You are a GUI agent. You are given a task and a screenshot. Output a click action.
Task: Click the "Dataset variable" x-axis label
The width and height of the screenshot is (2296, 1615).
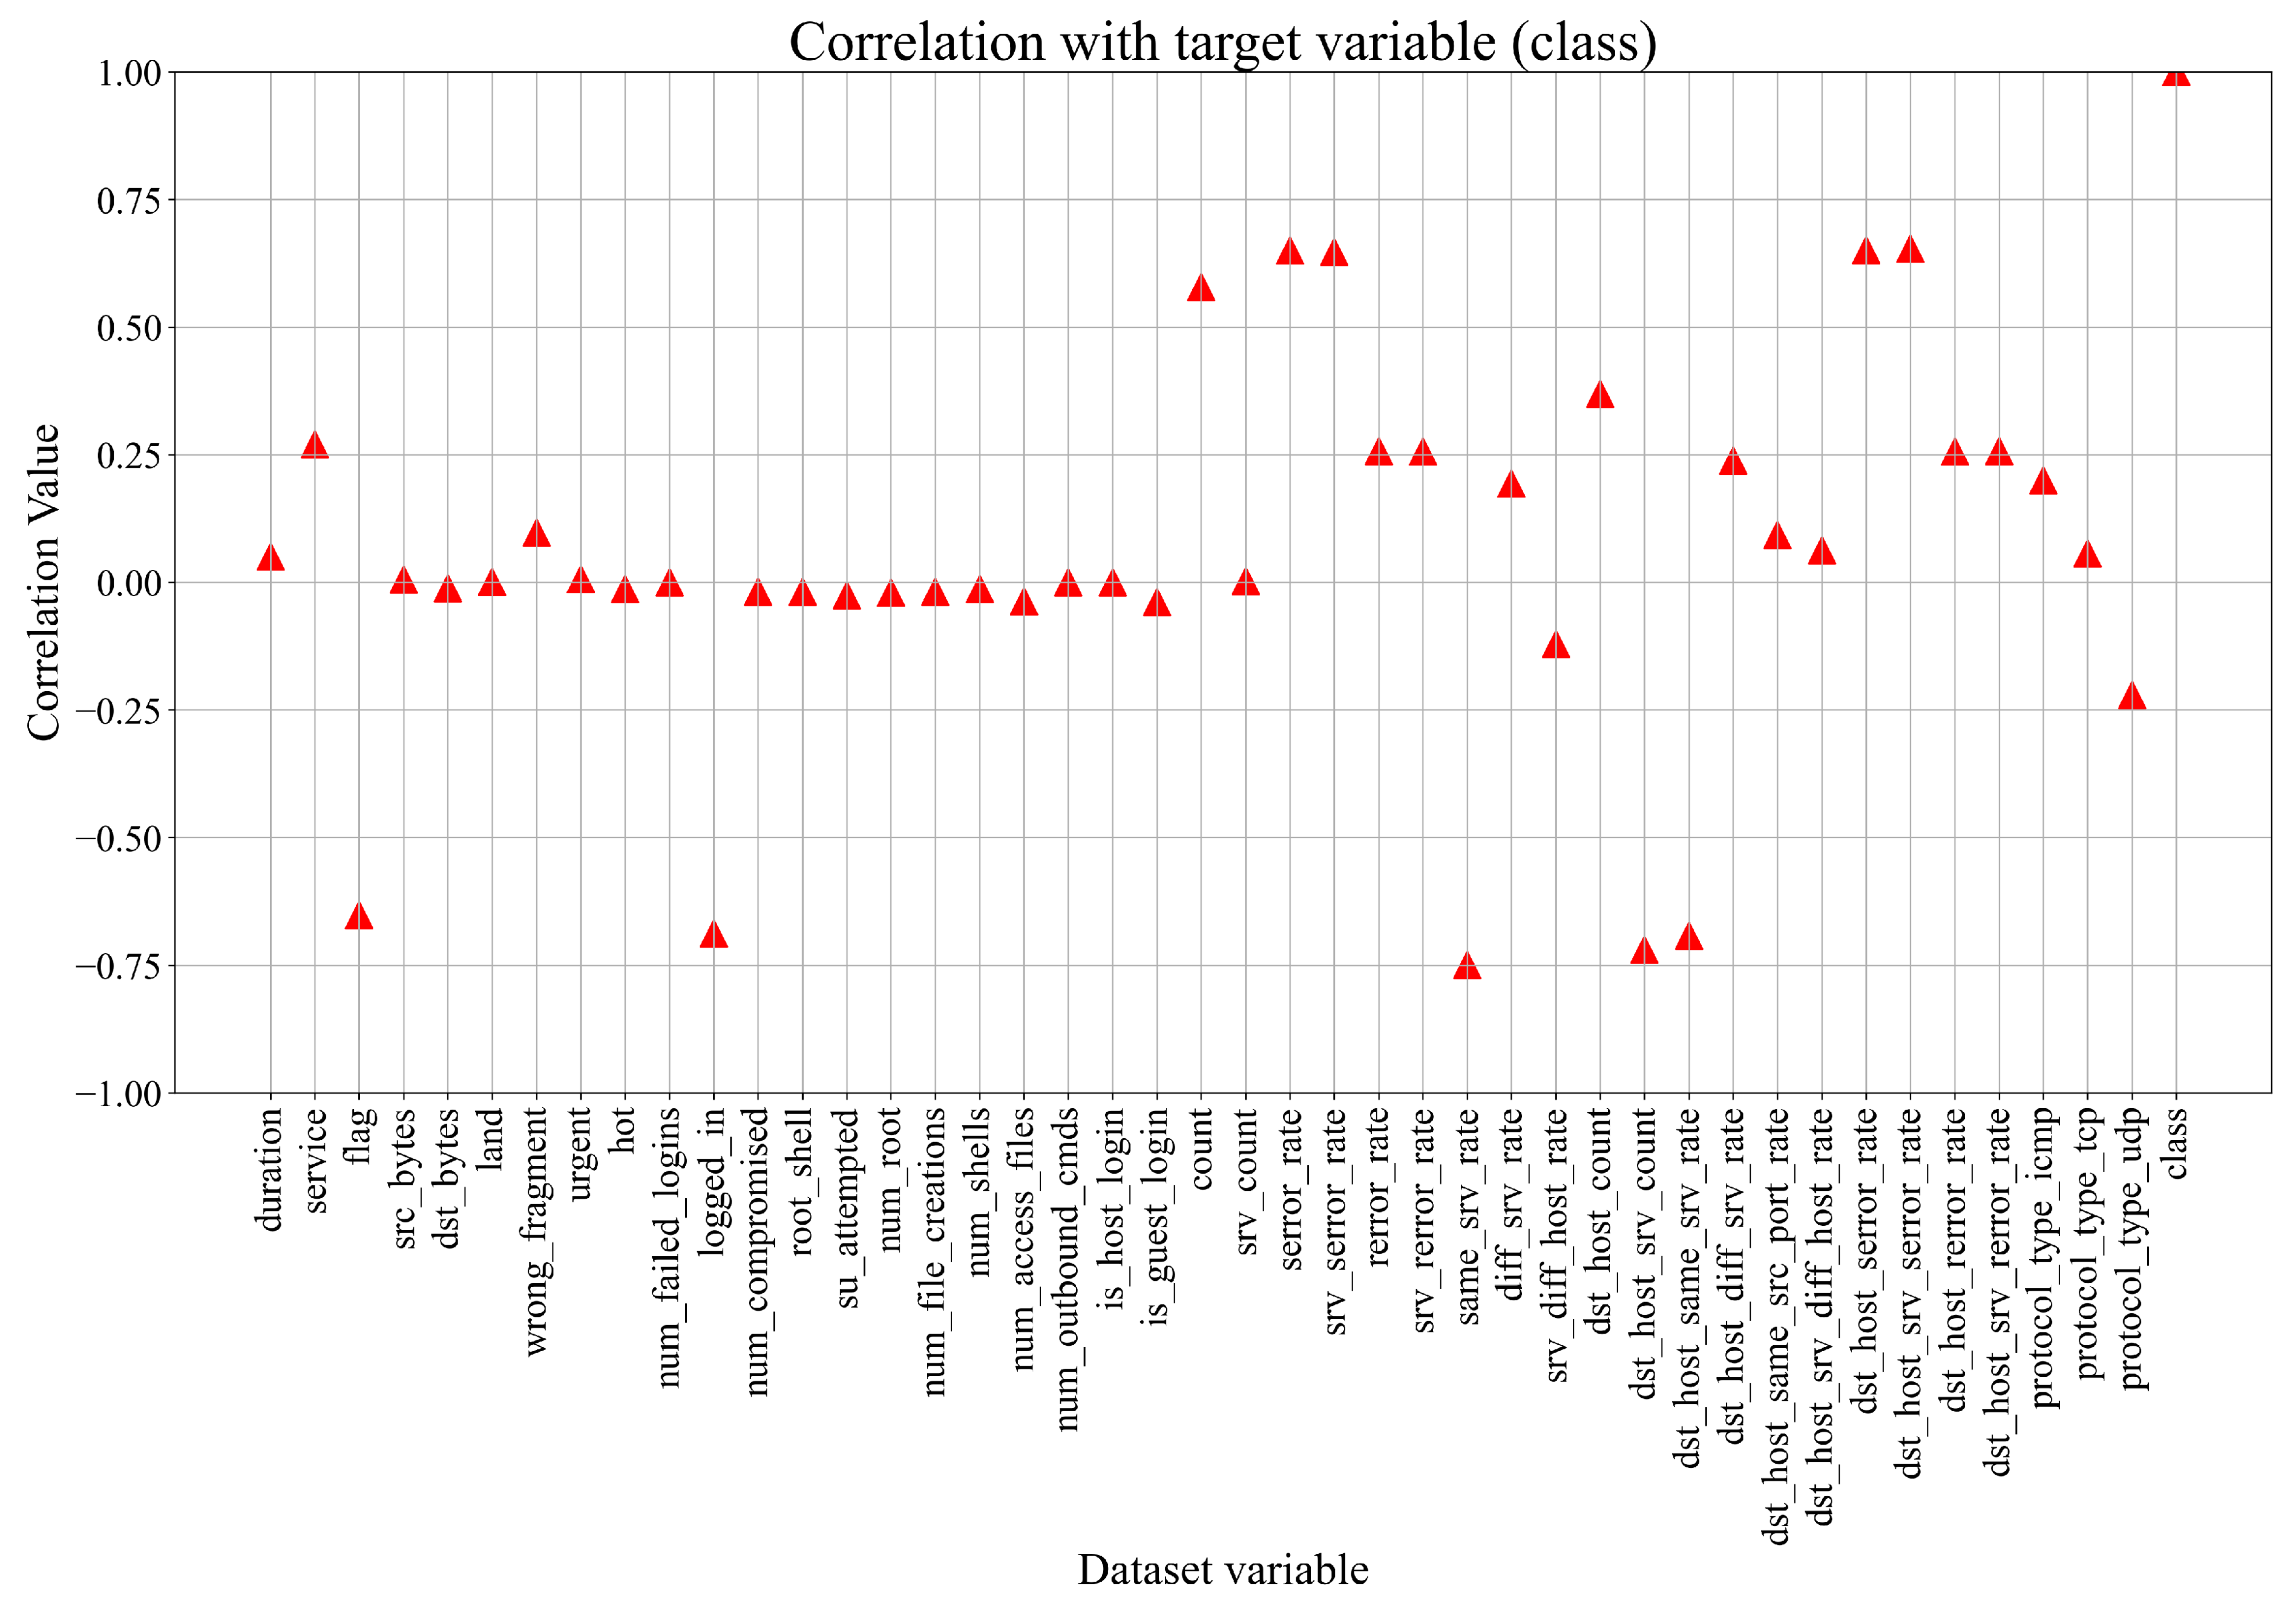(x=1222, y=1570)
